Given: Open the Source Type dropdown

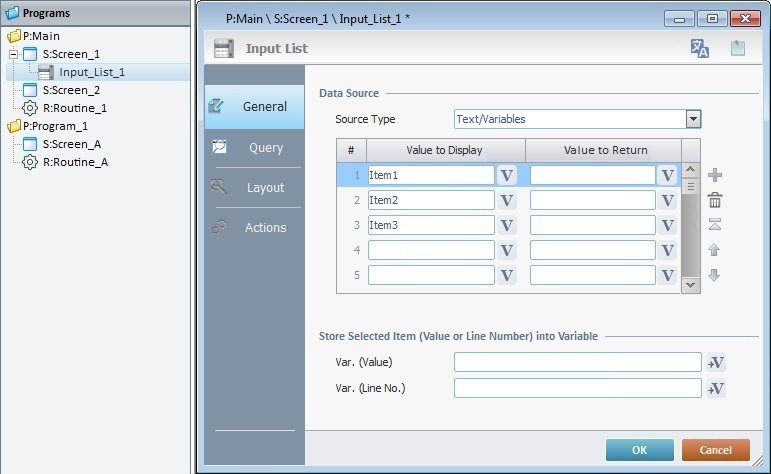Looking at the screenshot, I should 693,119.
